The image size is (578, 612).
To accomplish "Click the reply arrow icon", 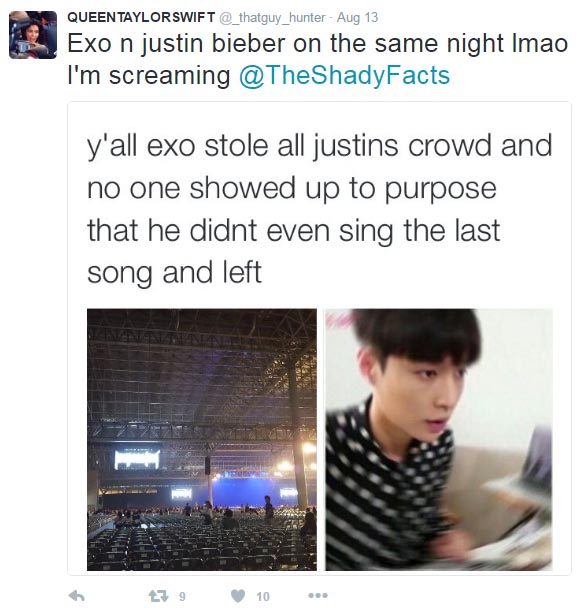I will click(76, 596).
